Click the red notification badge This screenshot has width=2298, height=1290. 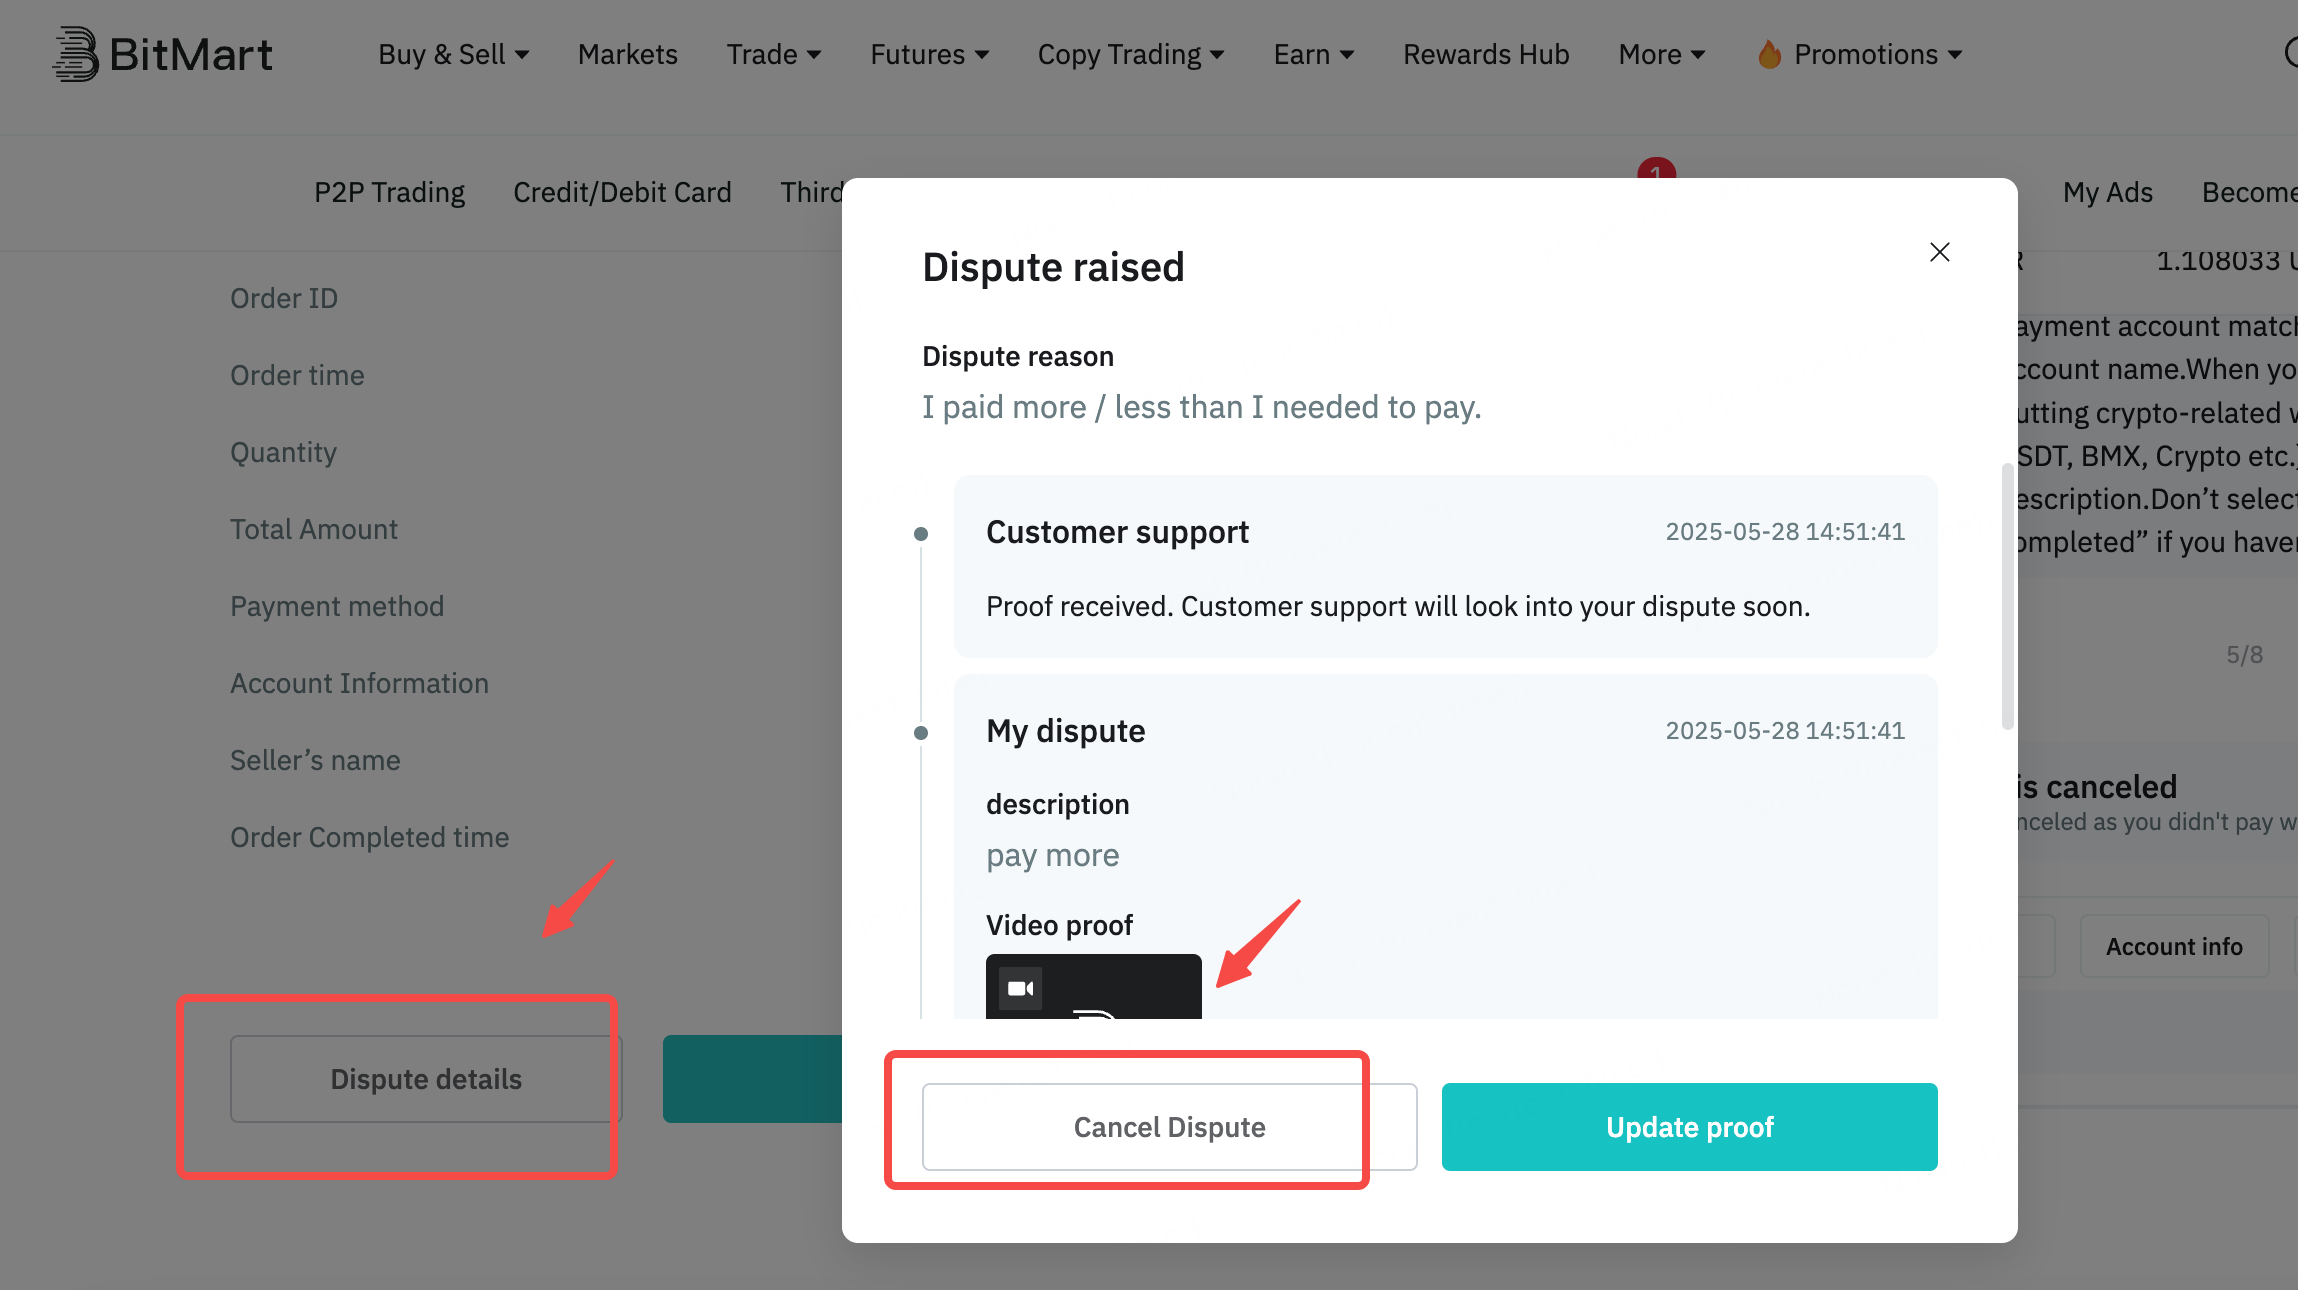[x=1656, y=169]
